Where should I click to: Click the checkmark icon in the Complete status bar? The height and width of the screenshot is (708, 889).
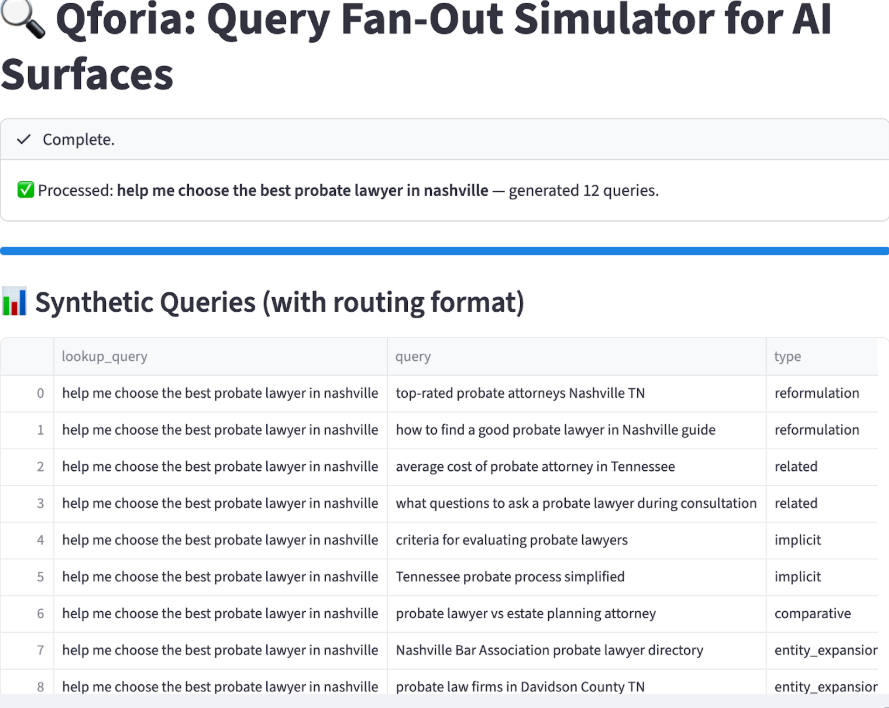coord(25,140)
